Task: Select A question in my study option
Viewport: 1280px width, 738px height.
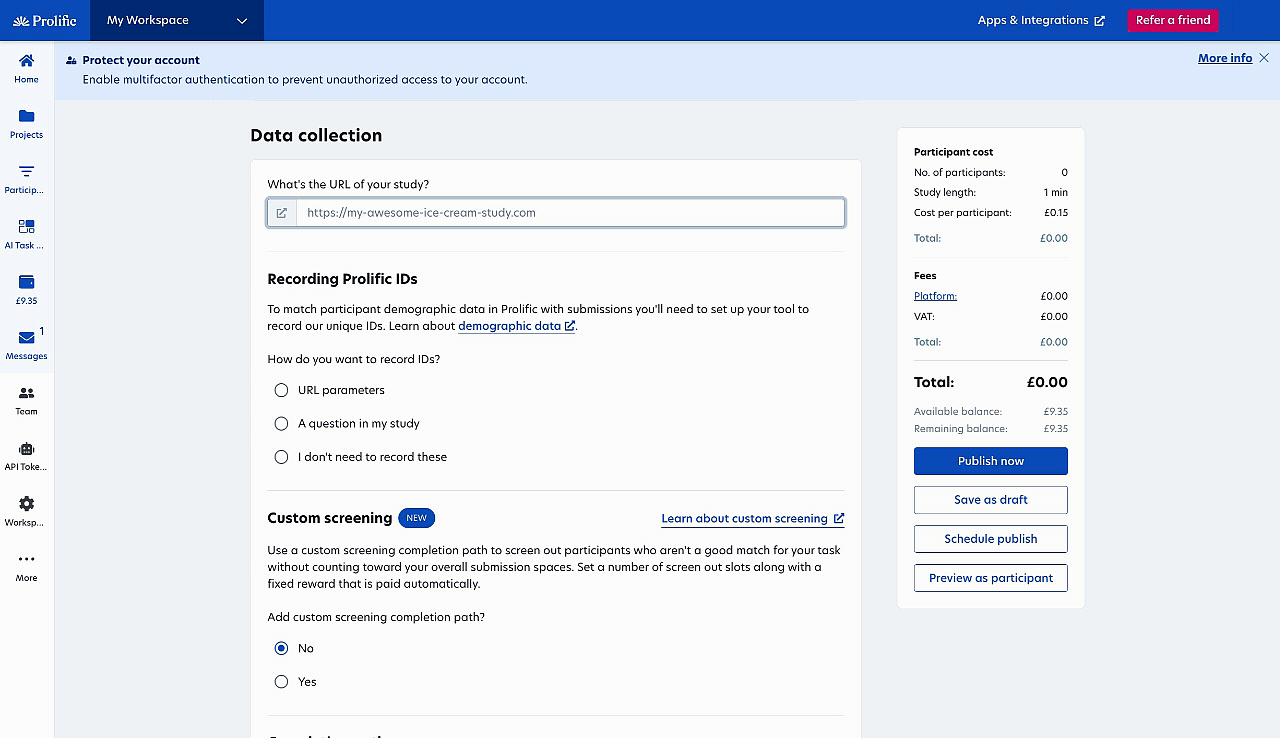Action: (281, 423)
